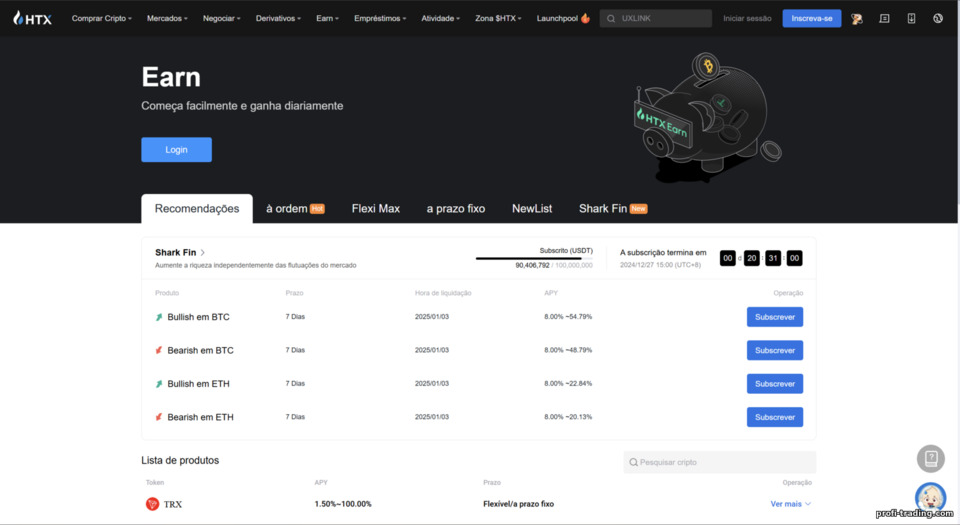Click the Inscreva-se button

coord(811,18)
